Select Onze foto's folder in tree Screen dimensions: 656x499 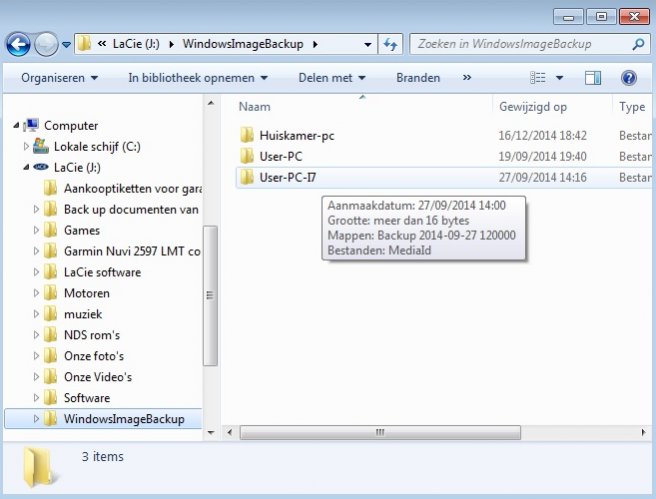94,356
